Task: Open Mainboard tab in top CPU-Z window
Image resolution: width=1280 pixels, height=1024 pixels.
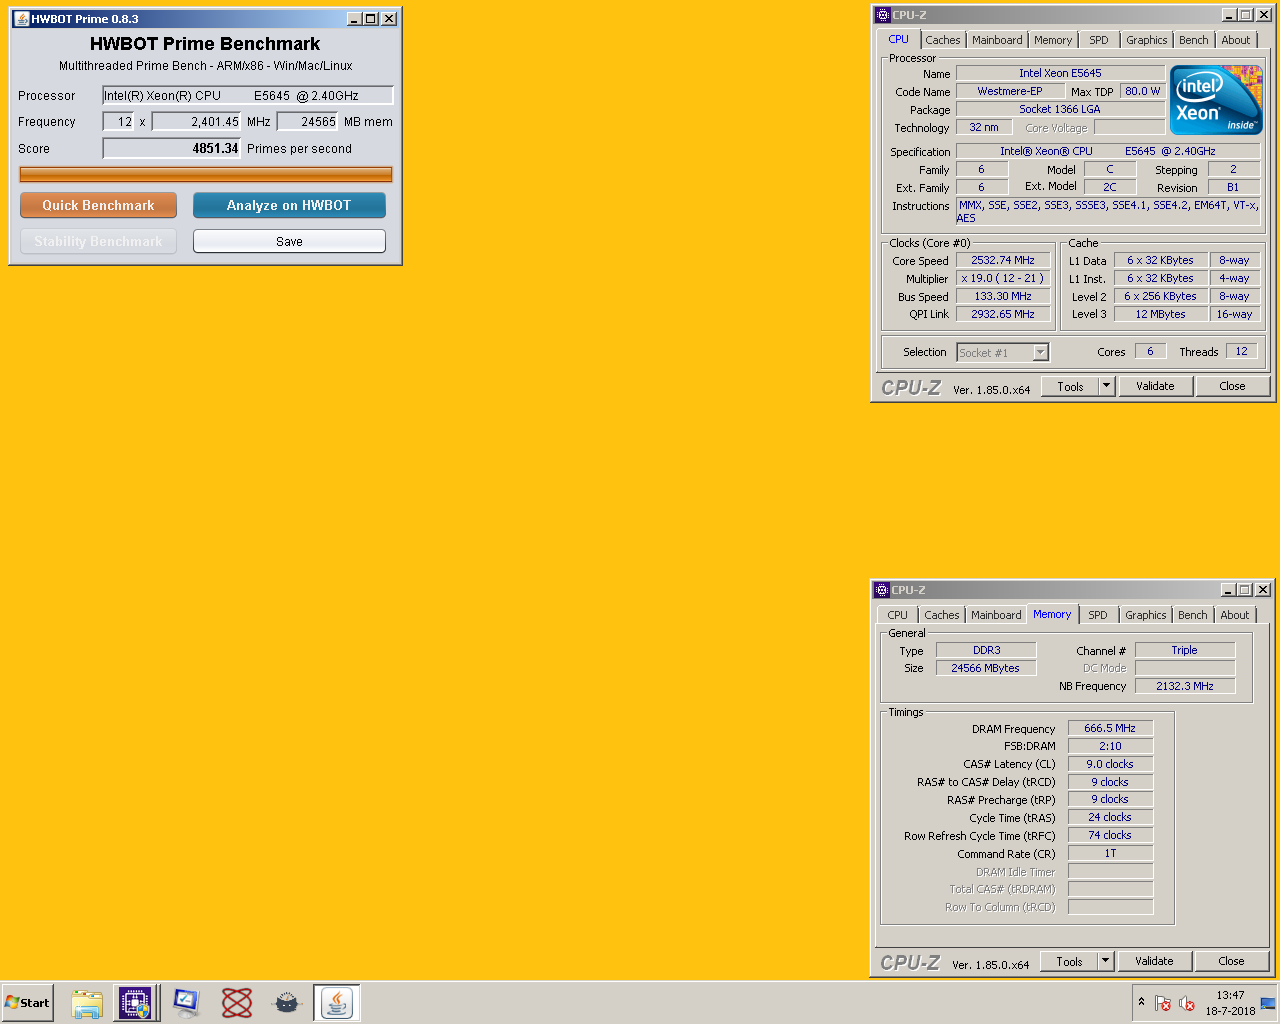Action: click(x=997, y=40)
